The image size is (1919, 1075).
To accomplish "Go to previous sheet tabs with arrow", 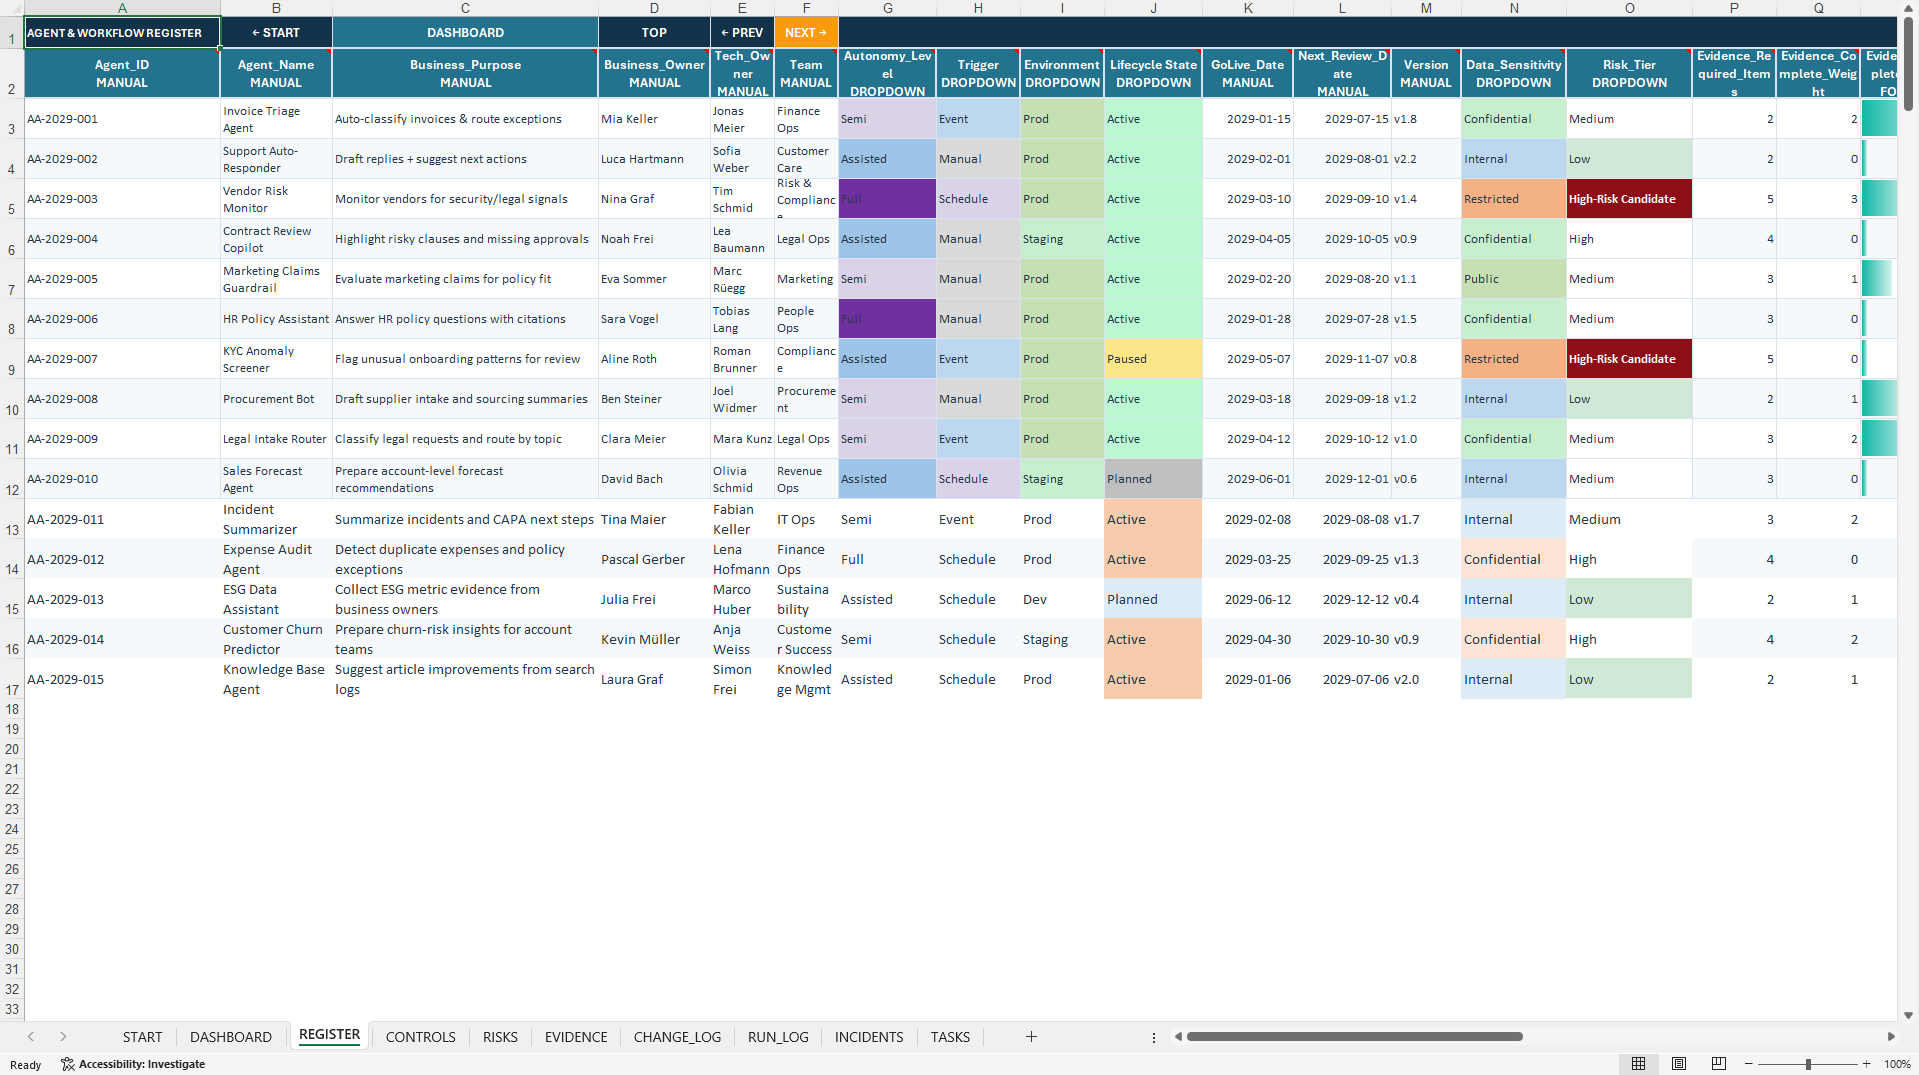I will [31, 1037].
